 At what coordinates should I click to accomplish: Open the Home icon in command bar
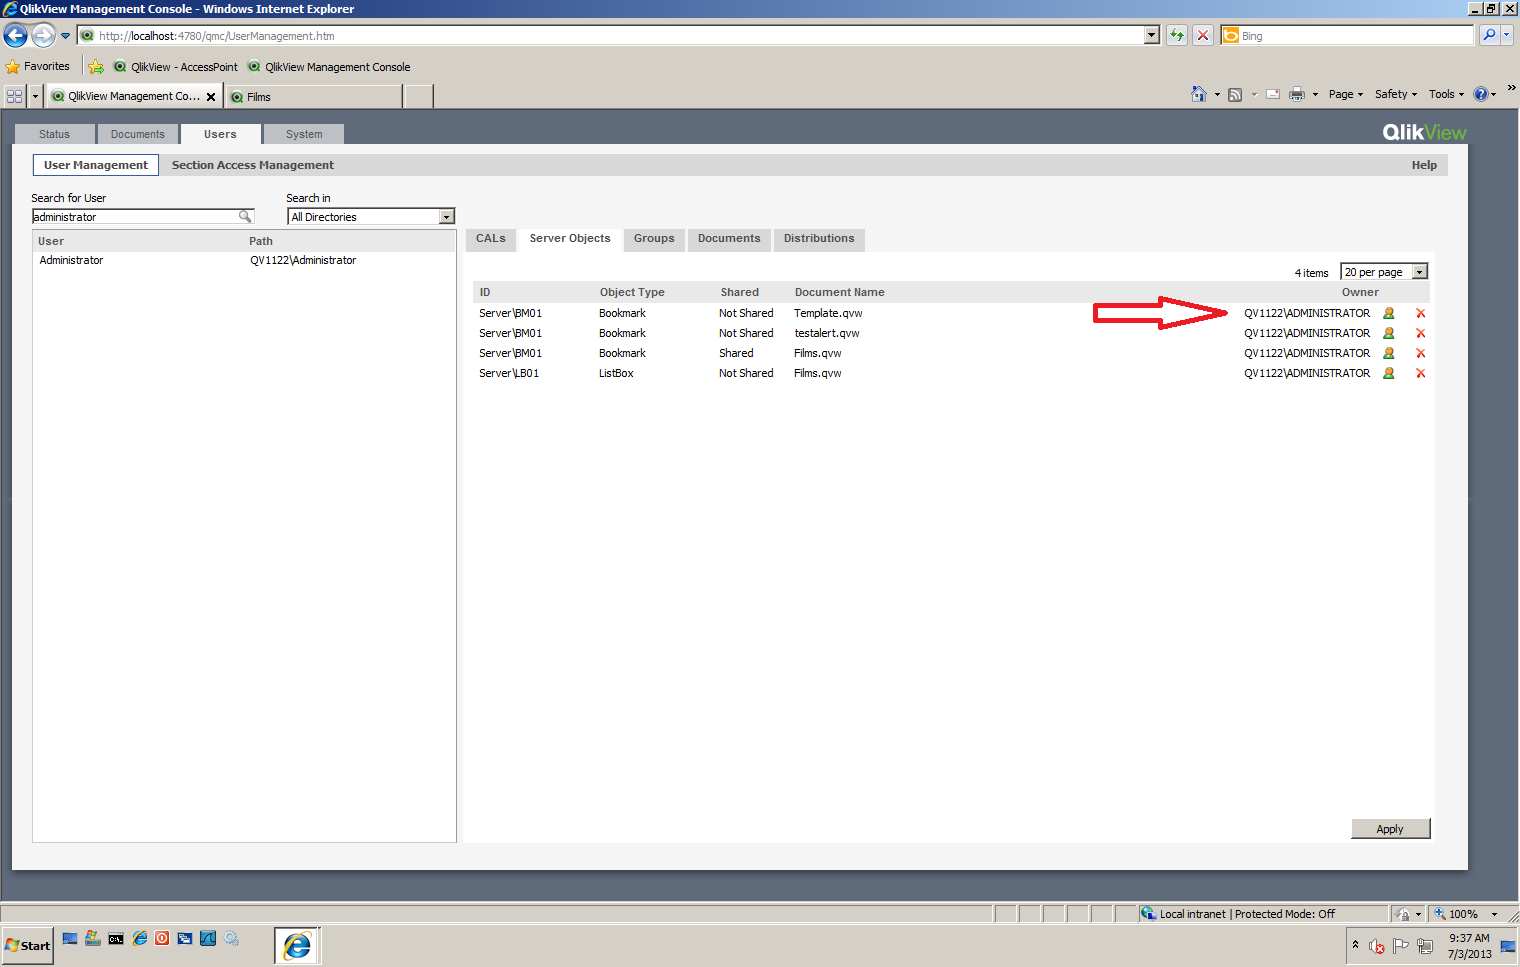[1198, 94]
